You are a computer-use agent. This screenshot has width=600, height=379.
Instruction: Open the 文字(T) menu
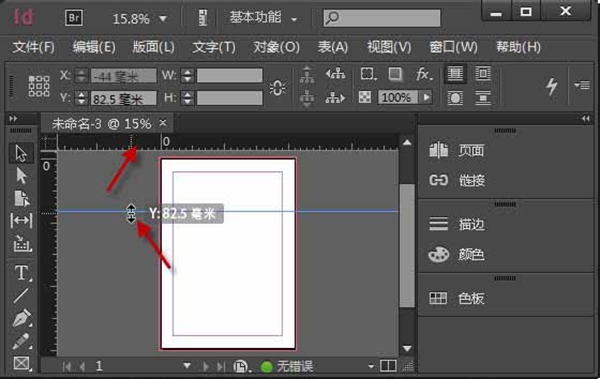[214, 47]
